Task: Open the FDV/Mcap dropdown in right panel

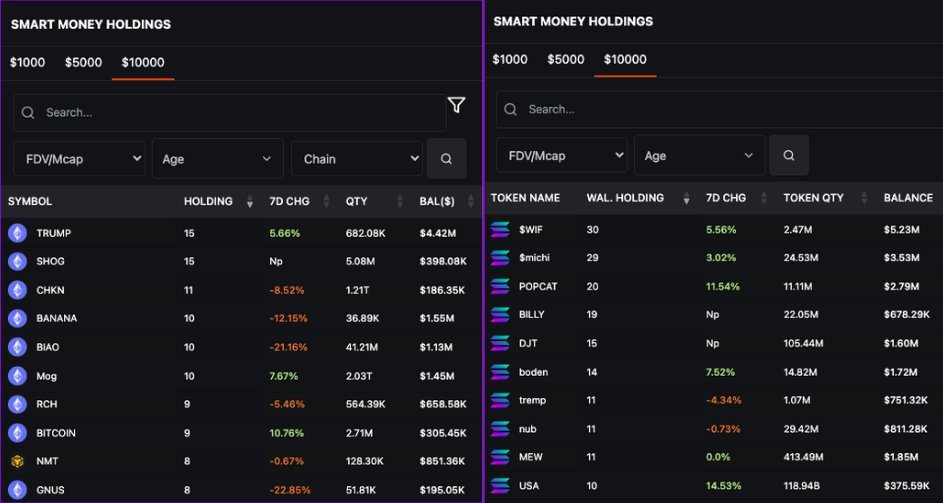Action: coord(562,155)
